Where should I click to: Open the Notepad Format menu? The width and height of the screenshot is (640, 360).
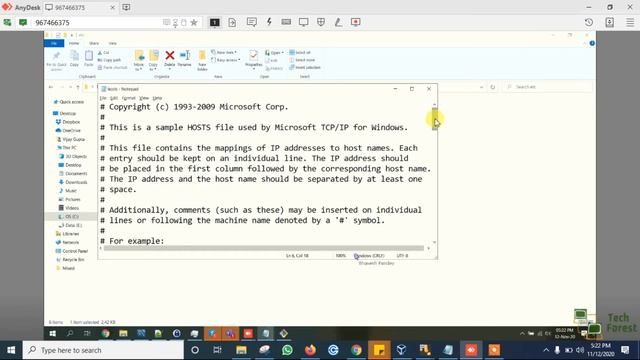click(129, 98)
